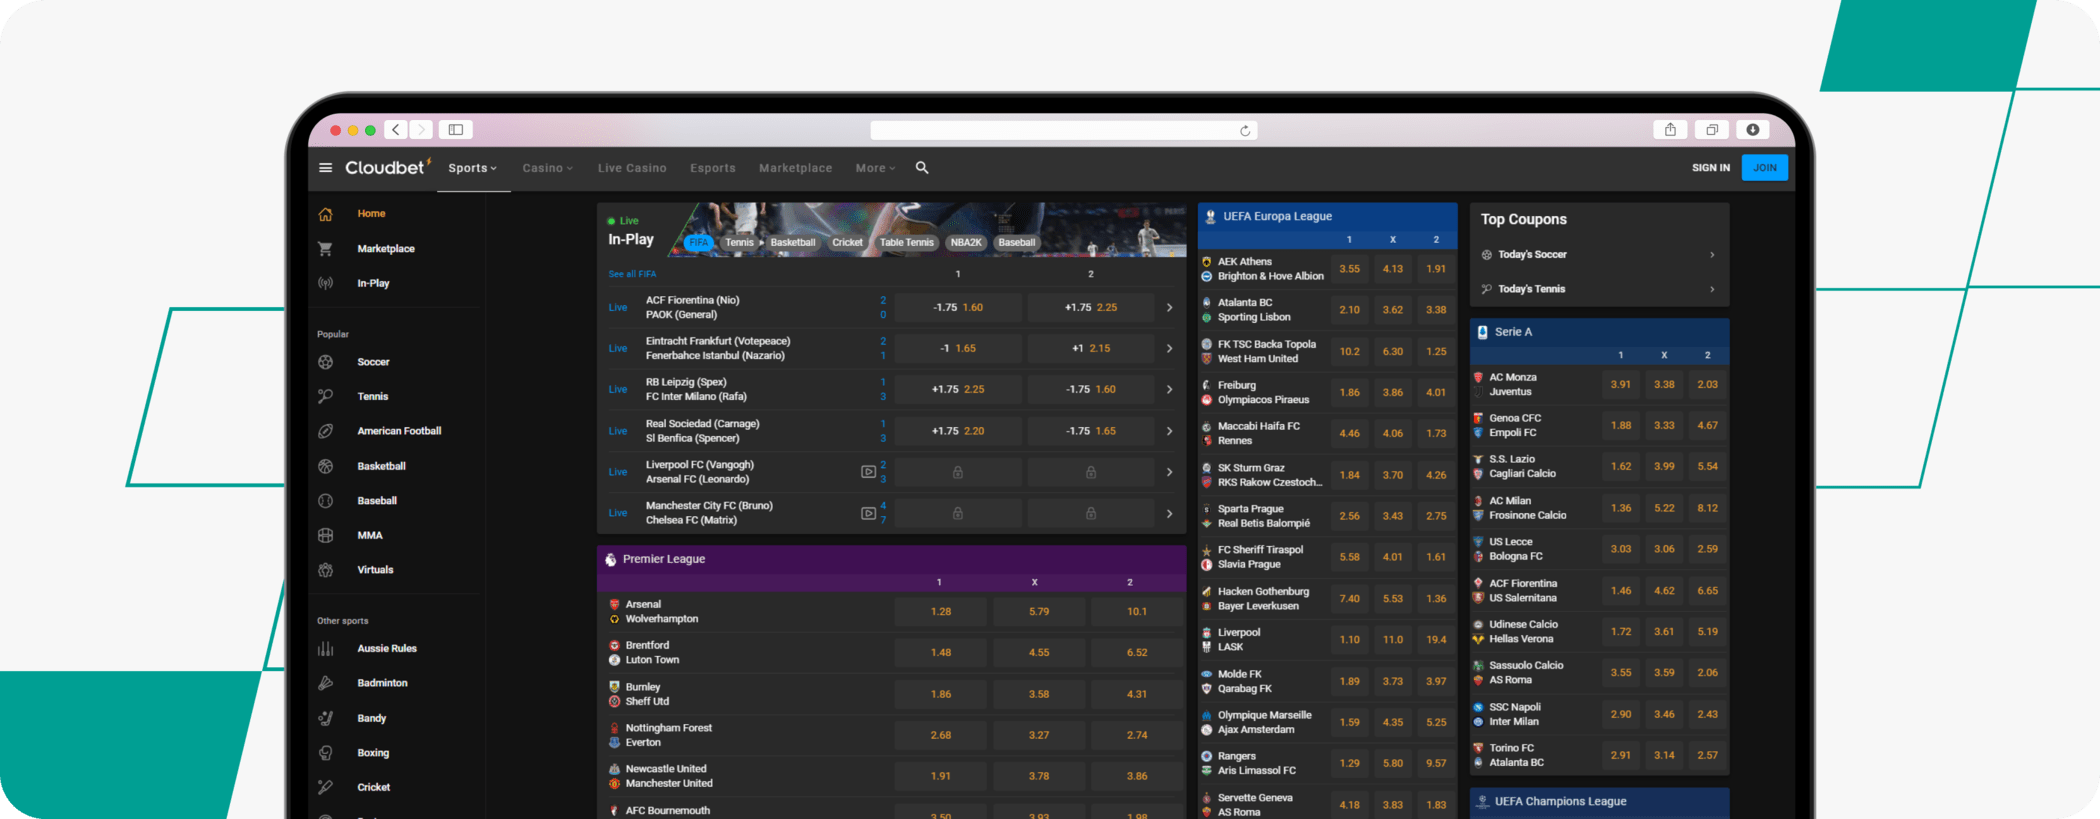Select the Baseball in-play tab

(x=1016, y=243)
